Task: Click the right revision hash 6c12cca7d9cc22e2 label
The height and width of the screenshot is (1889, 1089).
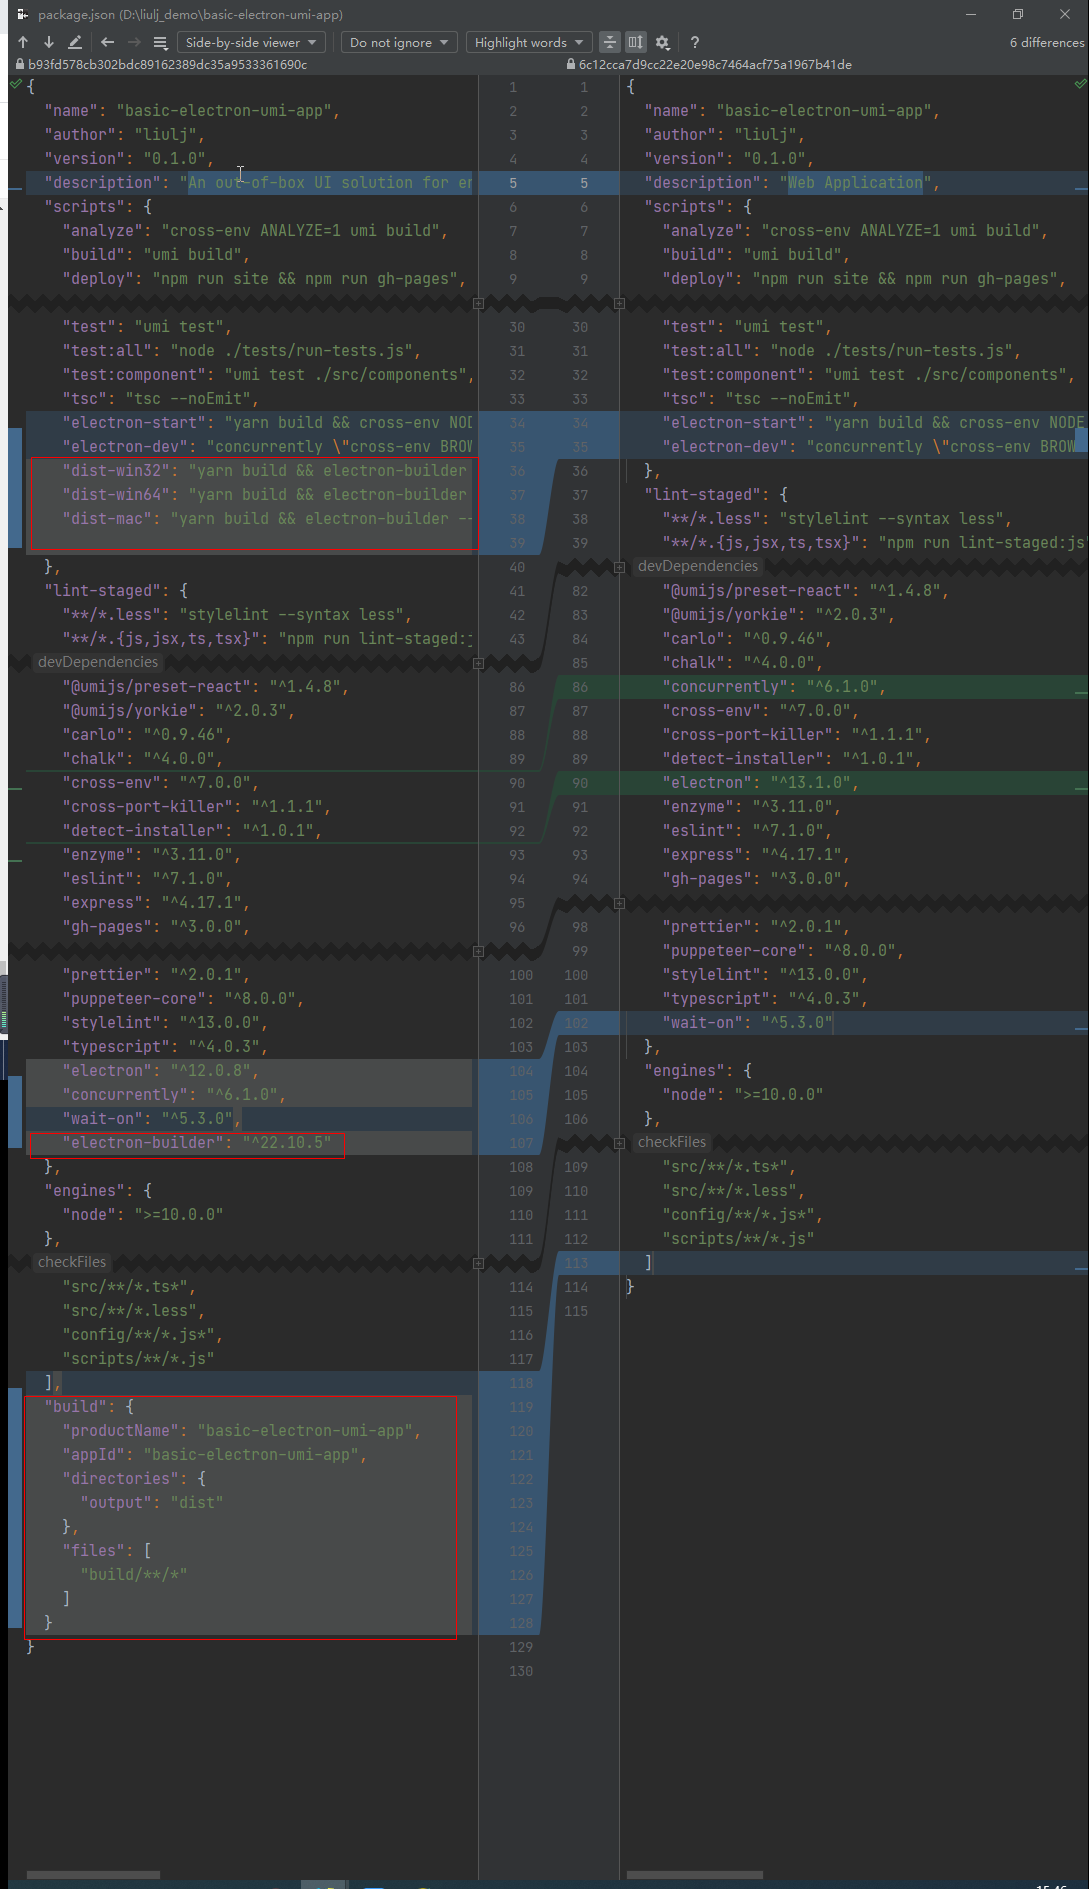Action: 715,64
